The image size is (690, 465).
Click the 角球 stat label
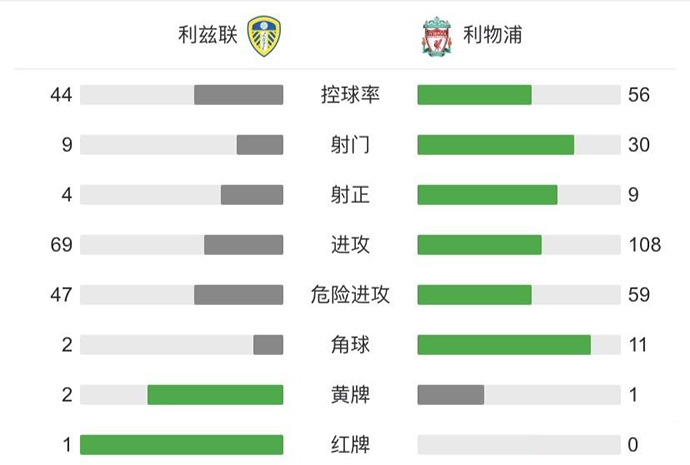tap(350, 345)
